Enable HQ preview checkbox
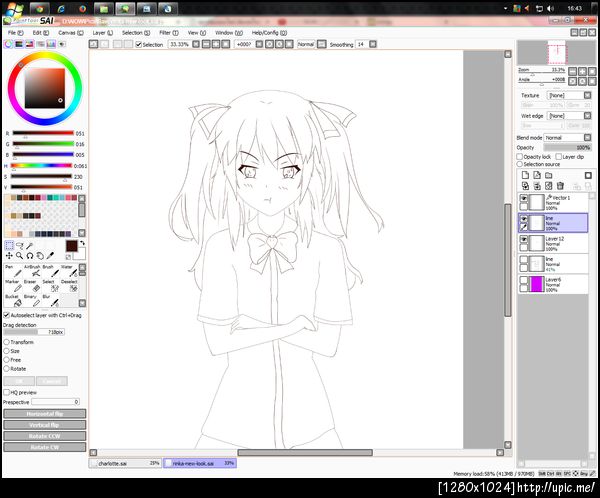Image resolution: width=600 pixels, height=498 pixels. pyautogui.click(x=7, y=392)
